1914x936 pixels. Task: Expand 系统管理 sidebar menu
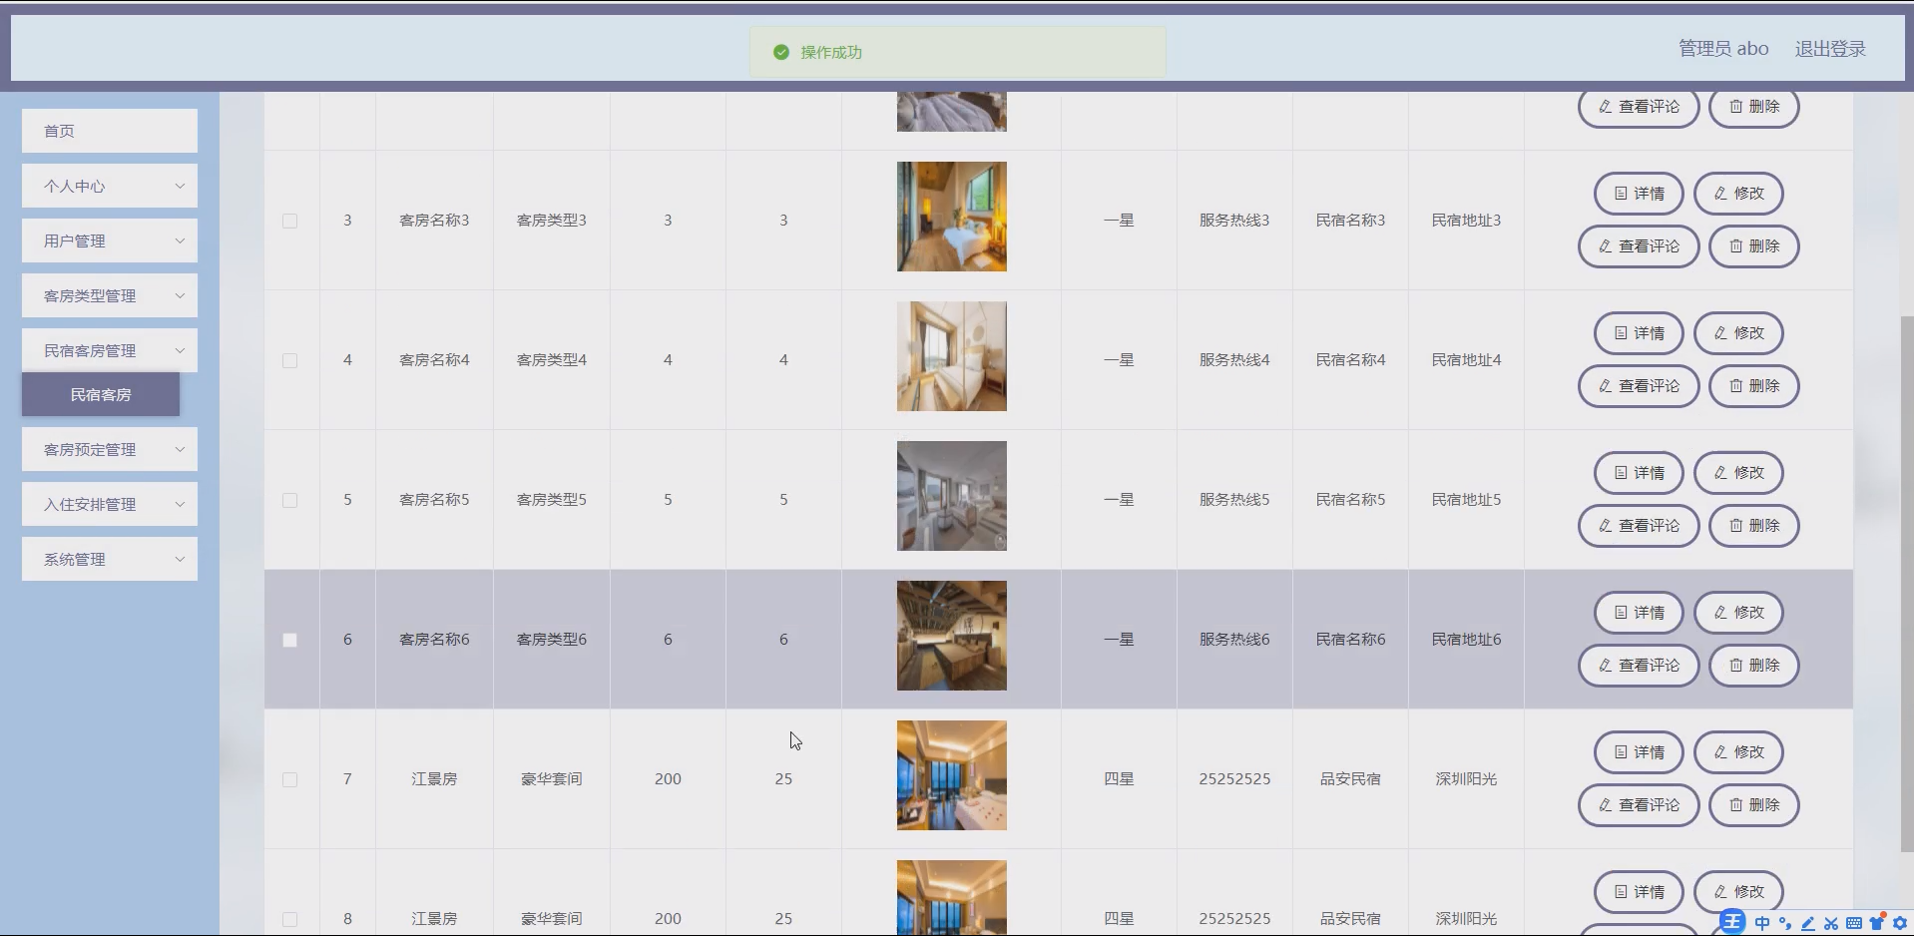click(x=110, y=560)
